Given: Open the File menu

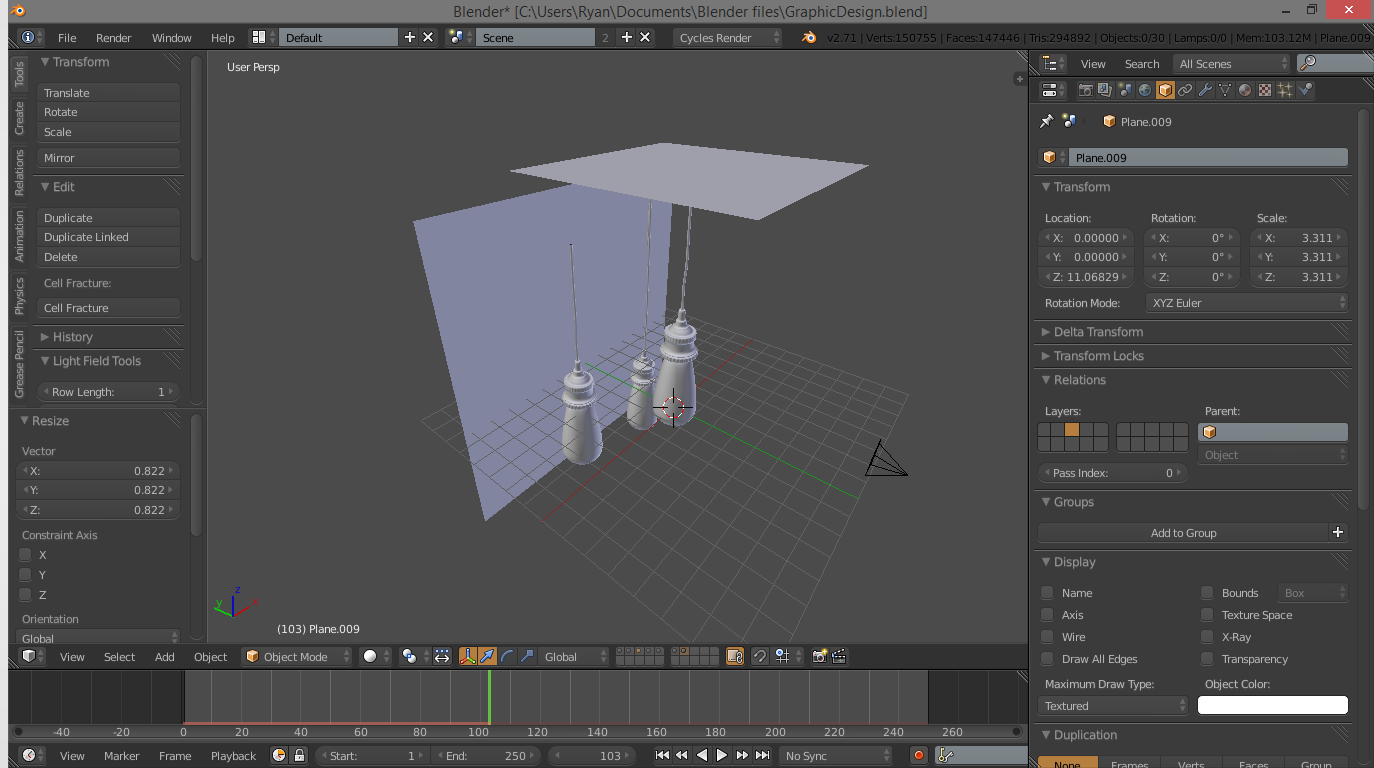Looking at the screenshot, I should (x=67, y=37).
